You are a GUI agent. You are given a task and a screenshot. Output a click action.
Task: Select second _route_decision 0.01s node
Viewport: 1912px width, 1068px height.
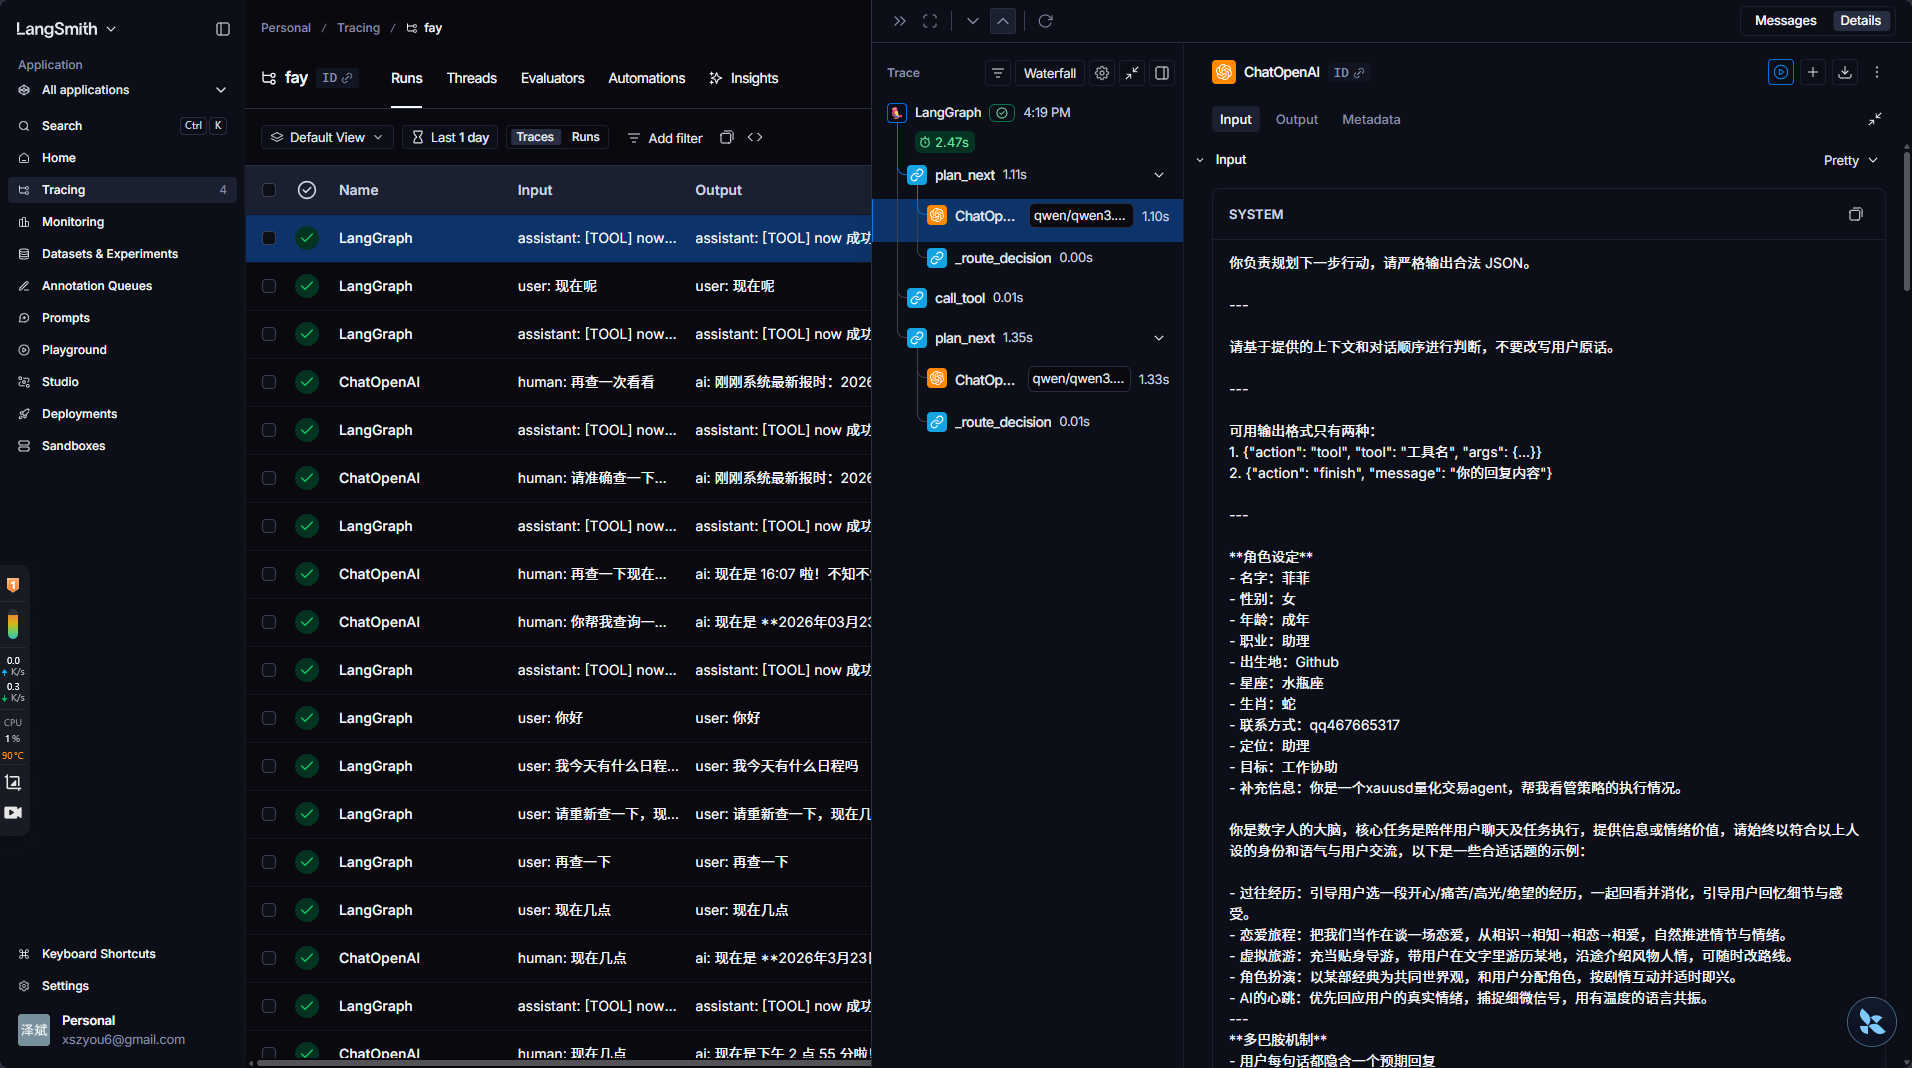point(1002,422)
